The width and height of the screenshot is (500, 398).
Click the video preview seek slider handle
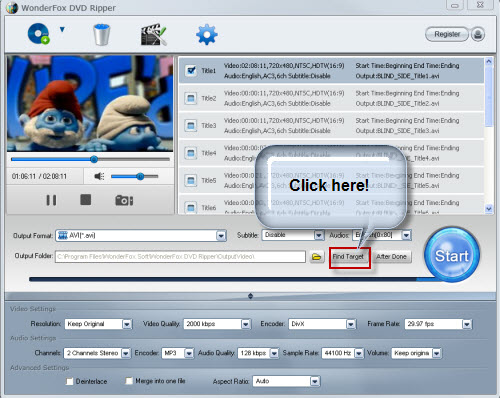pos(94,159)
